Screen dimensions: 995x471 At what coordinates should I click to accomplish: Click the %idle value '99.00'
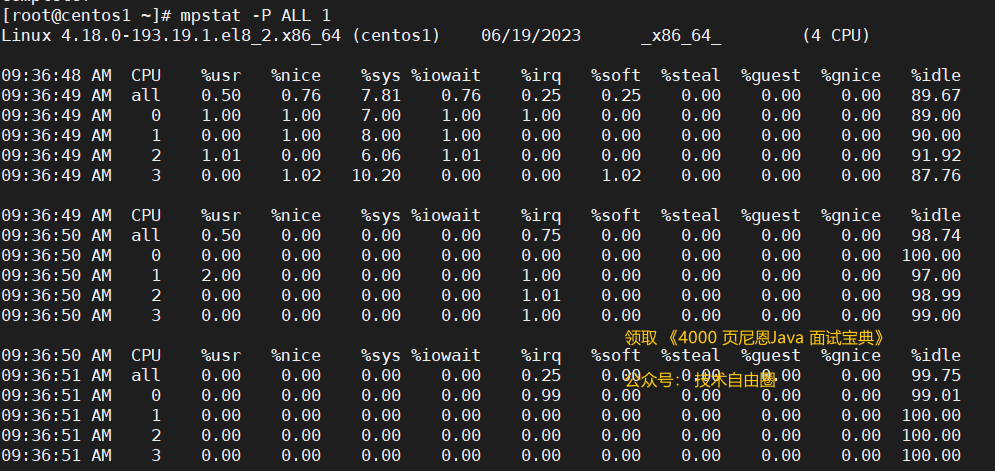point(936,315)
